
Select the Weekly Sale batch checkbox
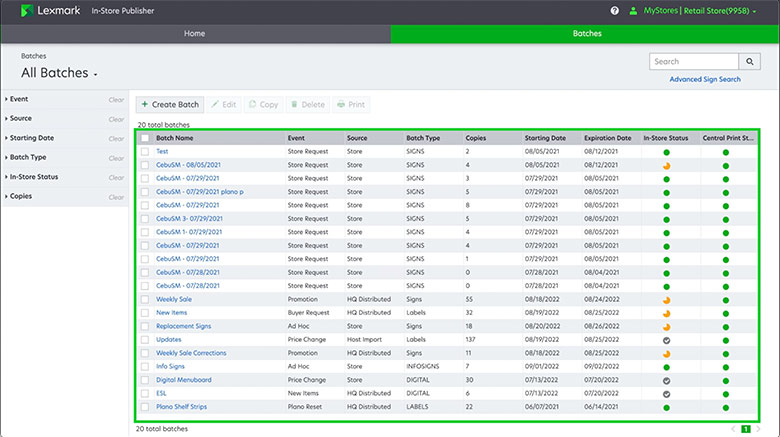coord(145,299)
